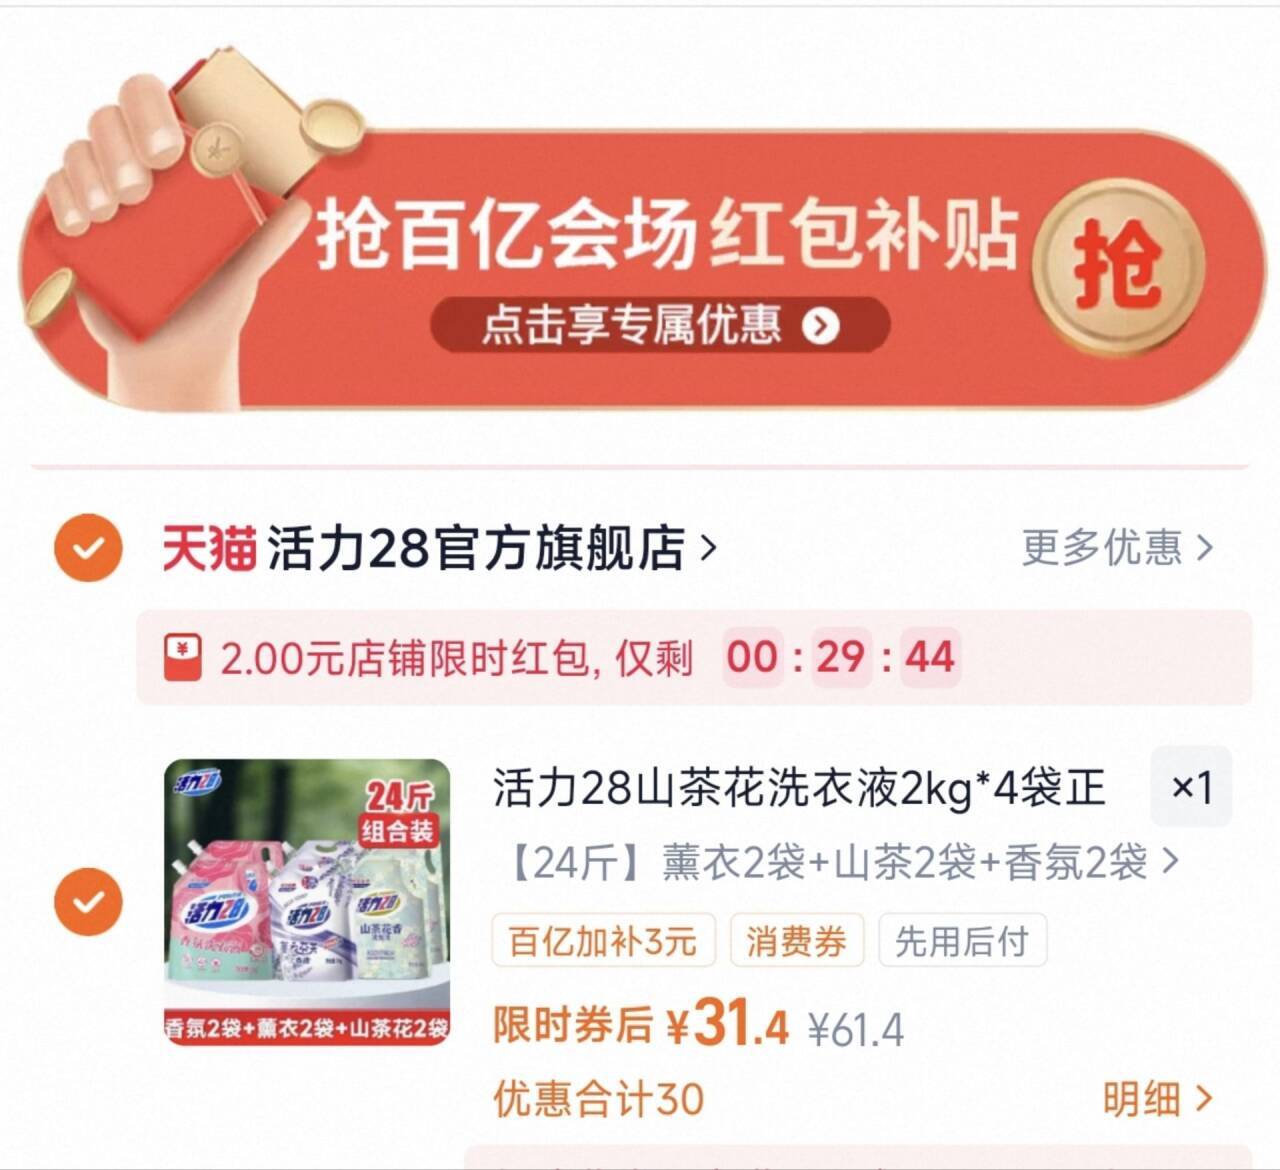This screenshot has width=1280, height=1170.
Task: Click the red packet icon in coupon bar
Action: (183, 657)
